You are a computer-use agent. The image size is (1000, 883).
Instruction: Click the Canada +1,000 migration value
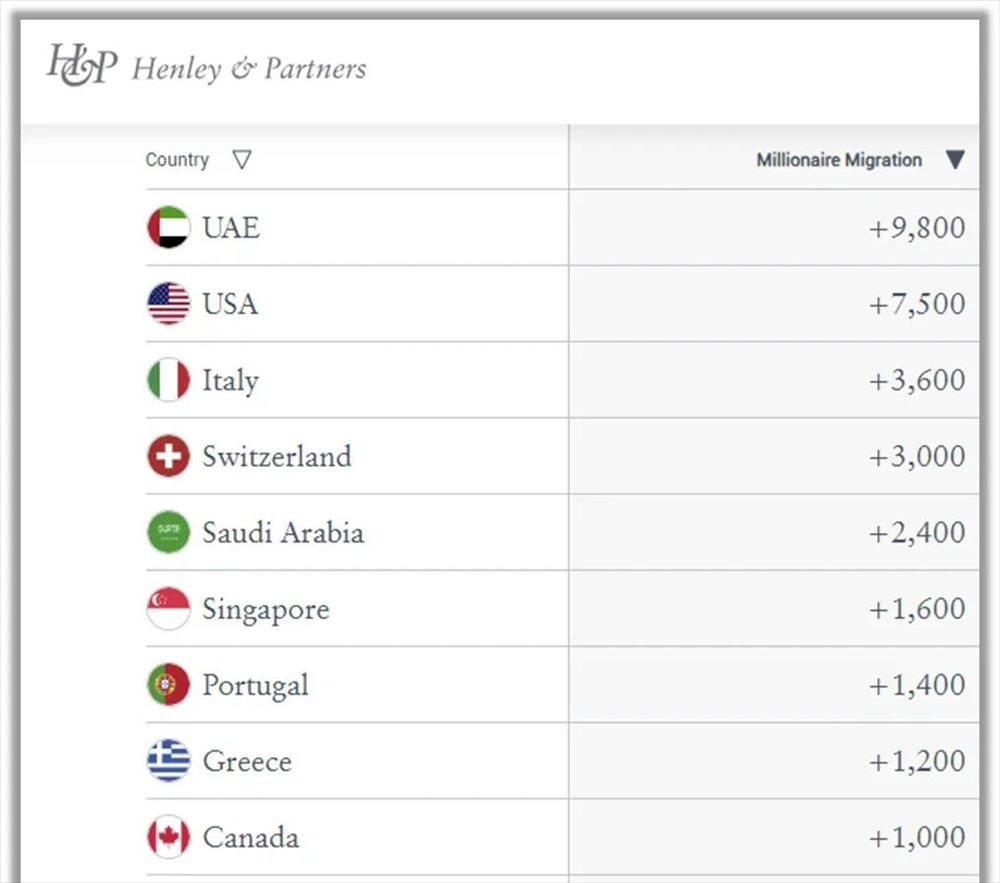tap(916, 837)
